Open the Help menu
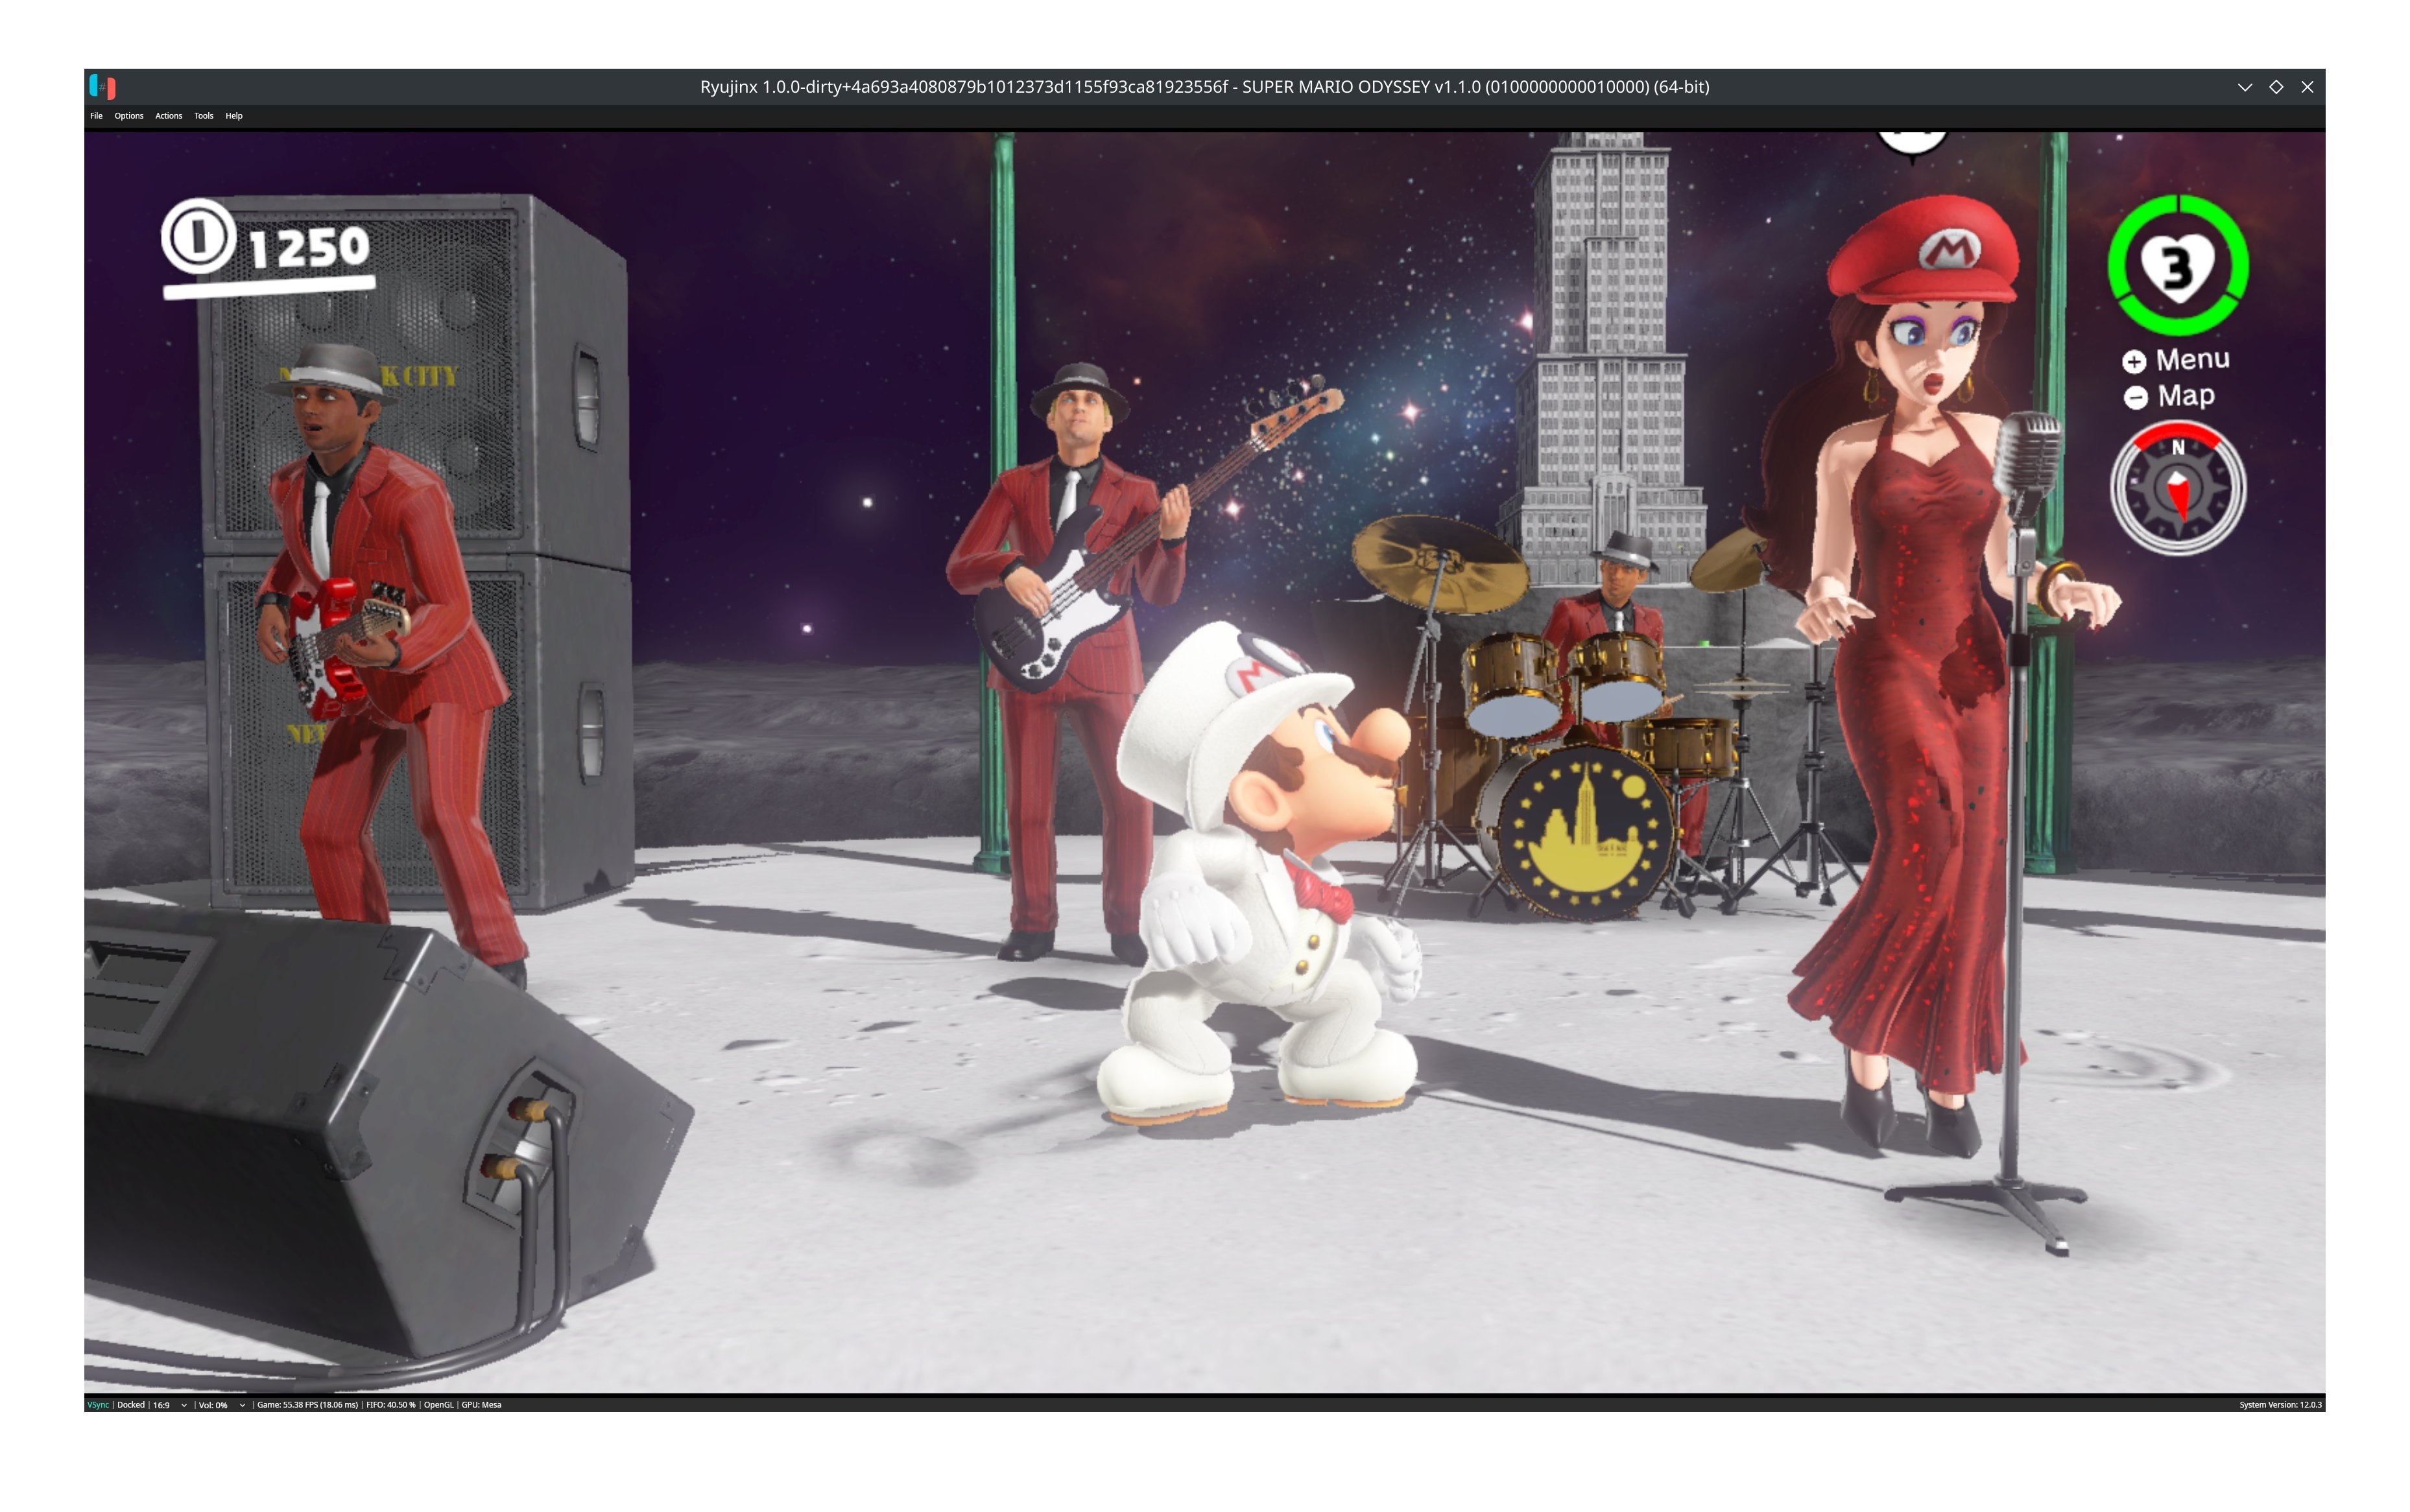The width and height of the screenshot is (2410, 1512). coord(234,116)
